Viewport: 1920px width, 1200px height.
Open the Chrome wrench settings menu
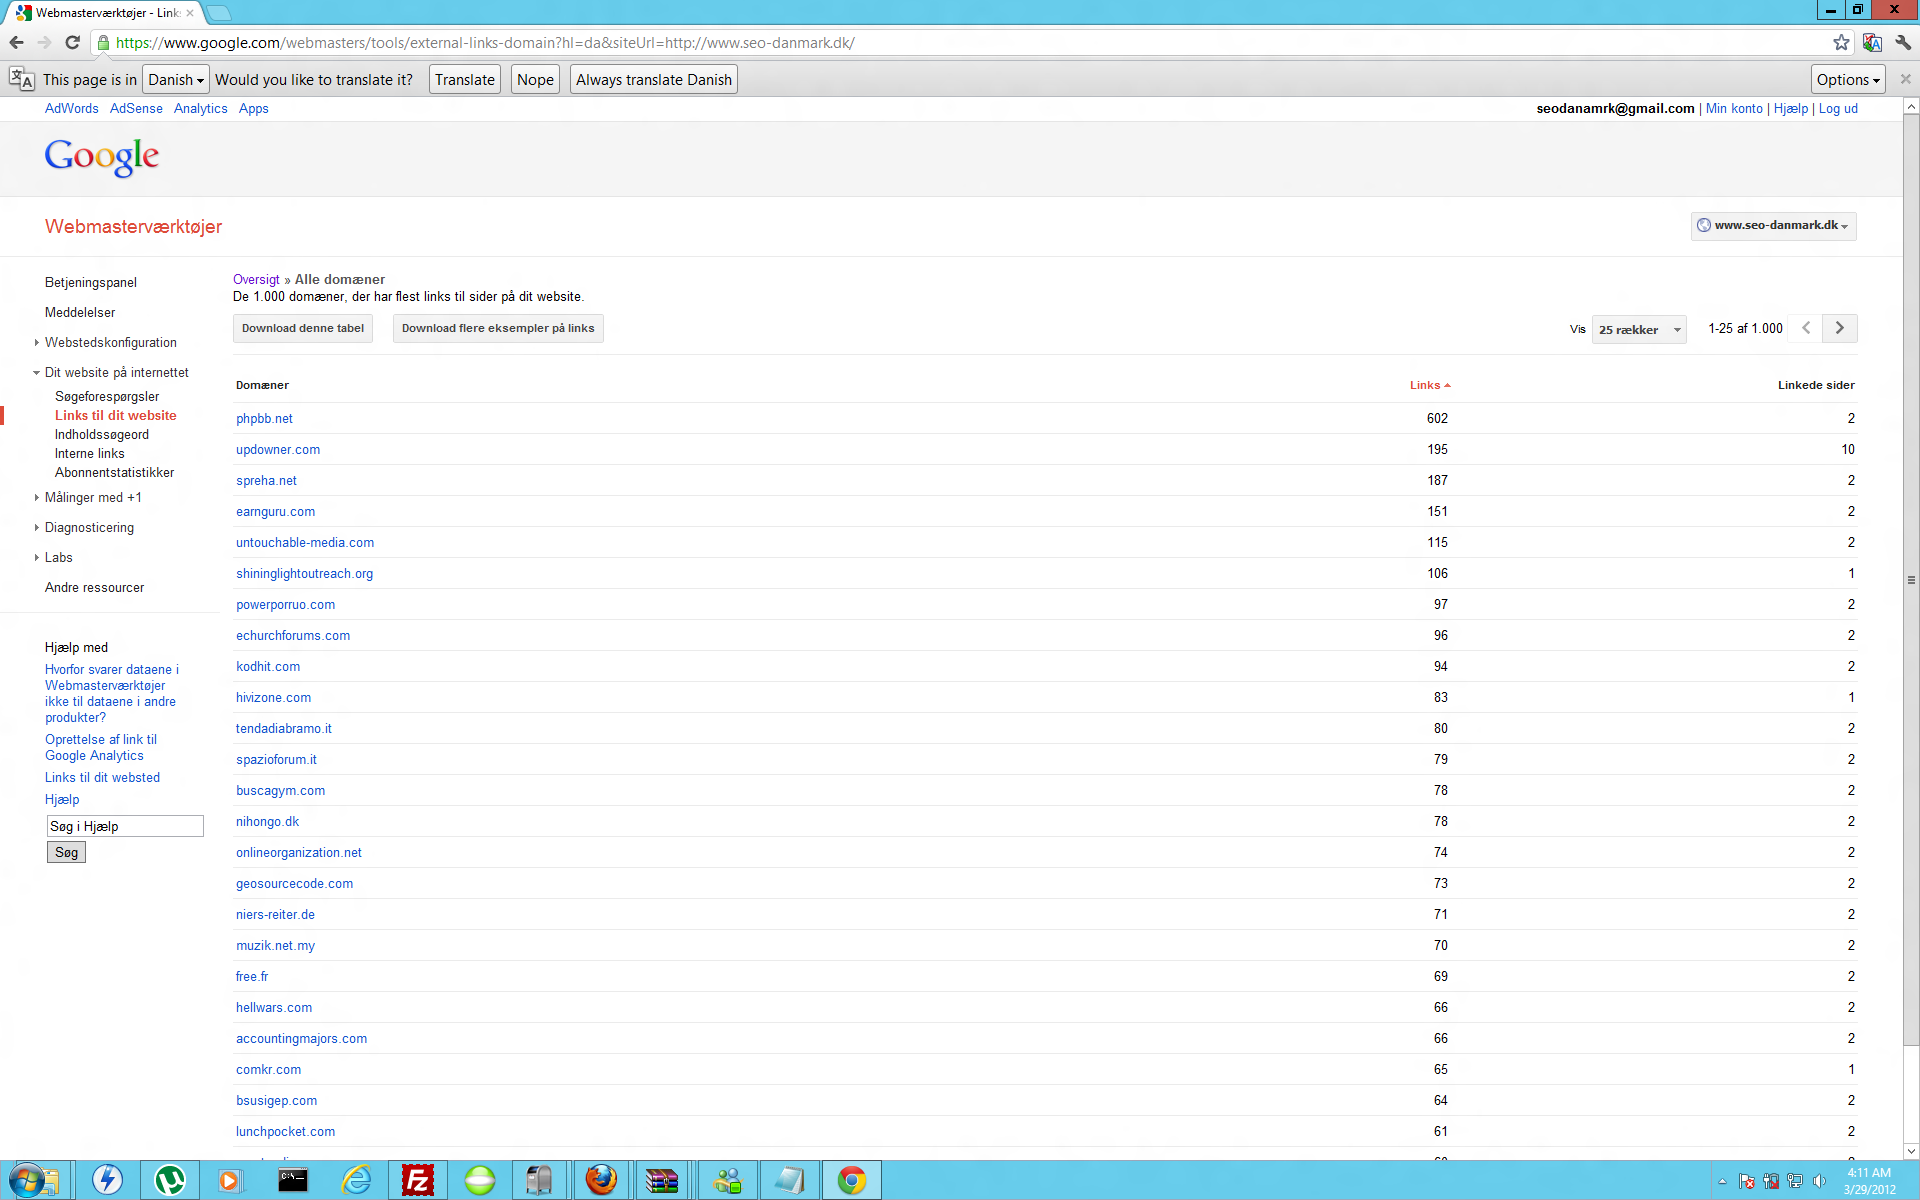click(x=1903, y=42)
